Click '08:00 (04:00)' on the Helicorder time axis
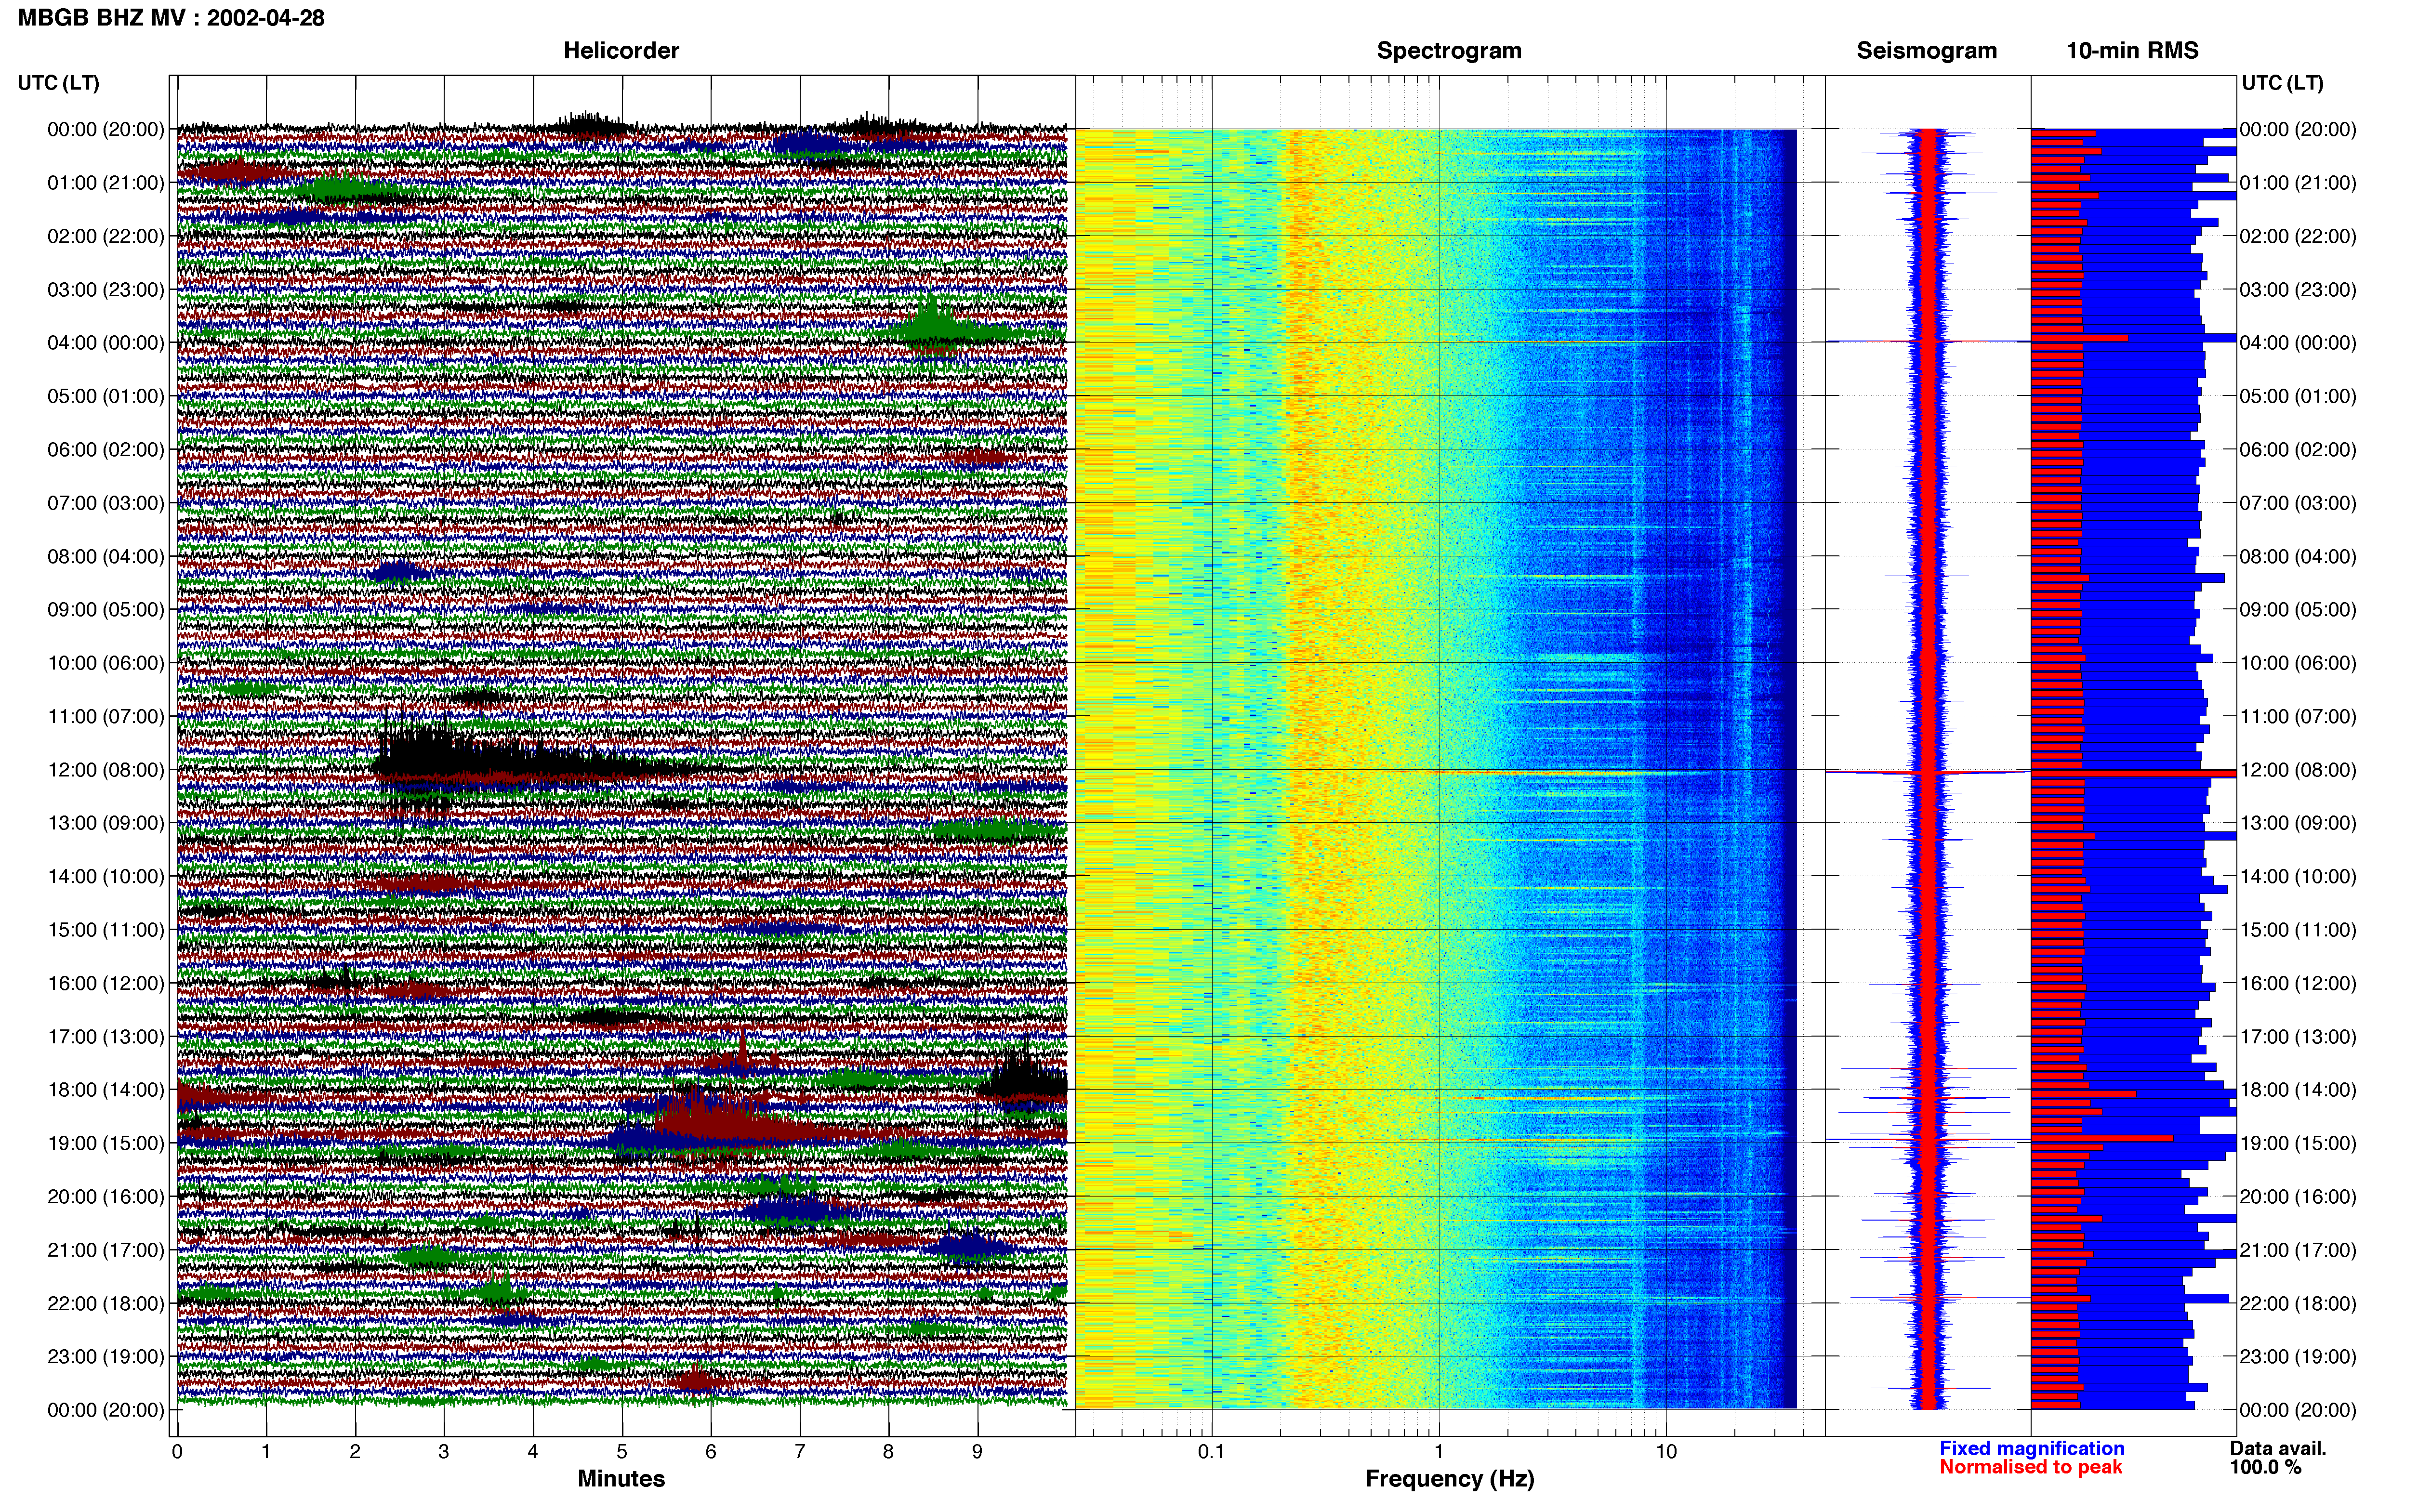Viewport: 2418px width, 1512px height. click(106, 557)
